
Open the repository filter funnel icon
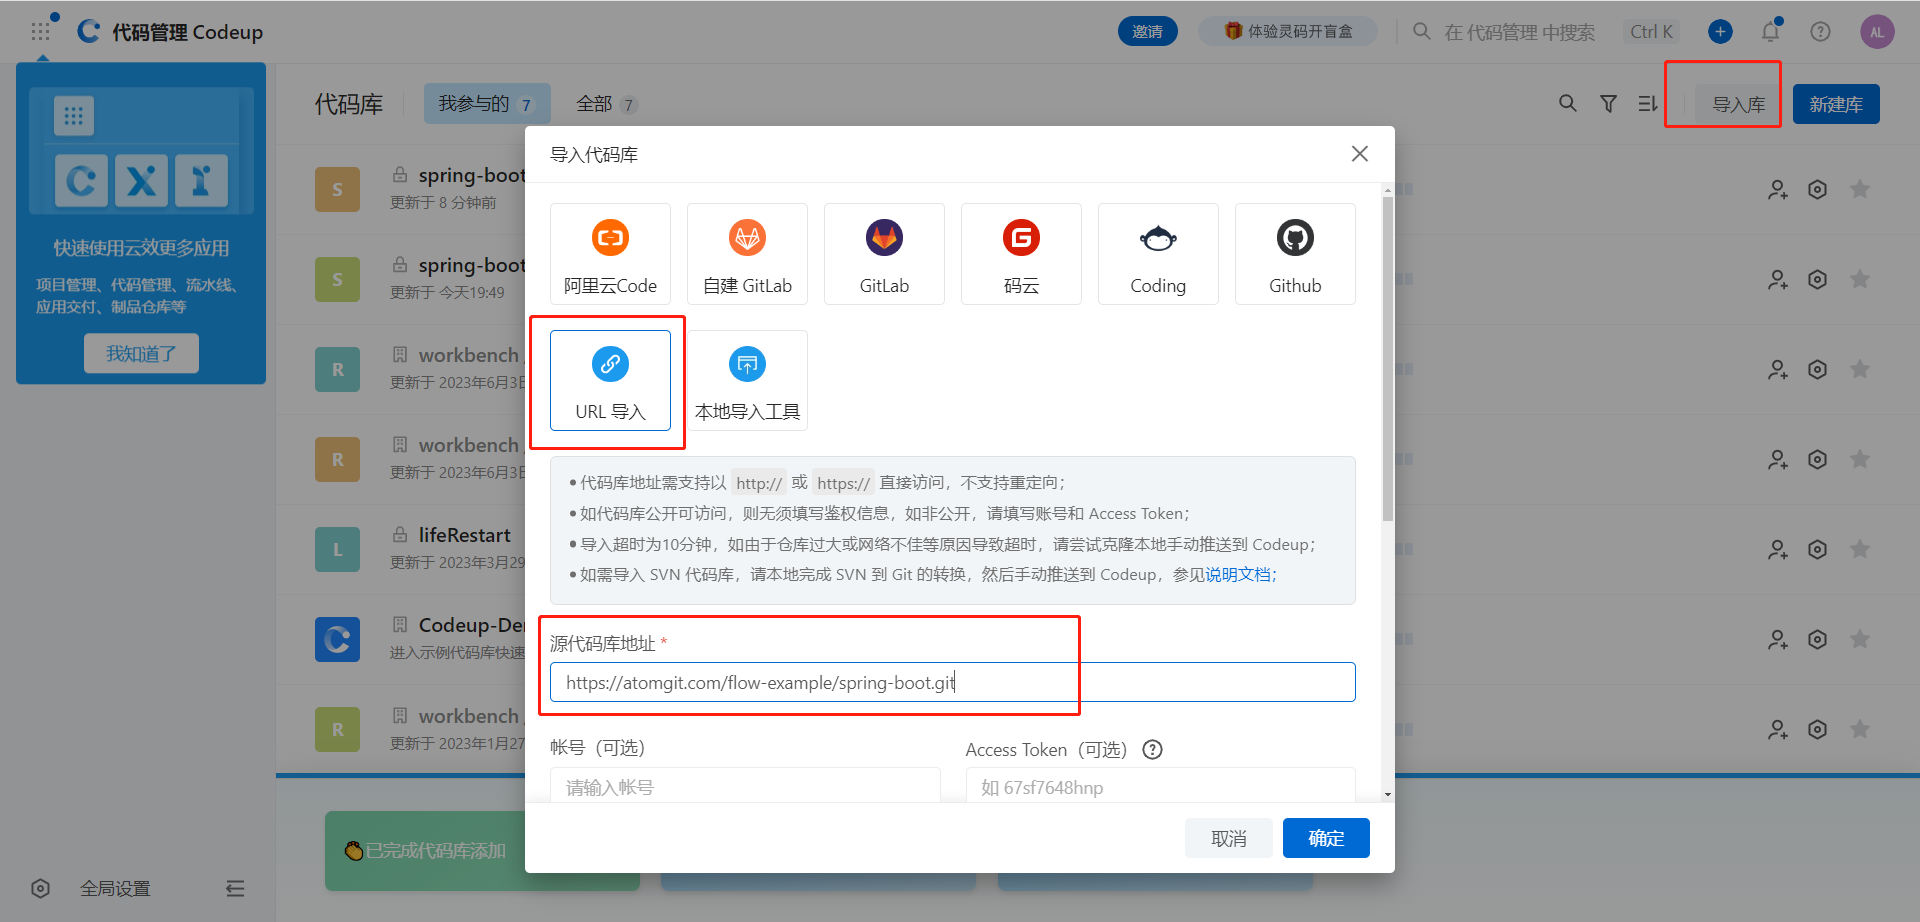click(1608, 103)
